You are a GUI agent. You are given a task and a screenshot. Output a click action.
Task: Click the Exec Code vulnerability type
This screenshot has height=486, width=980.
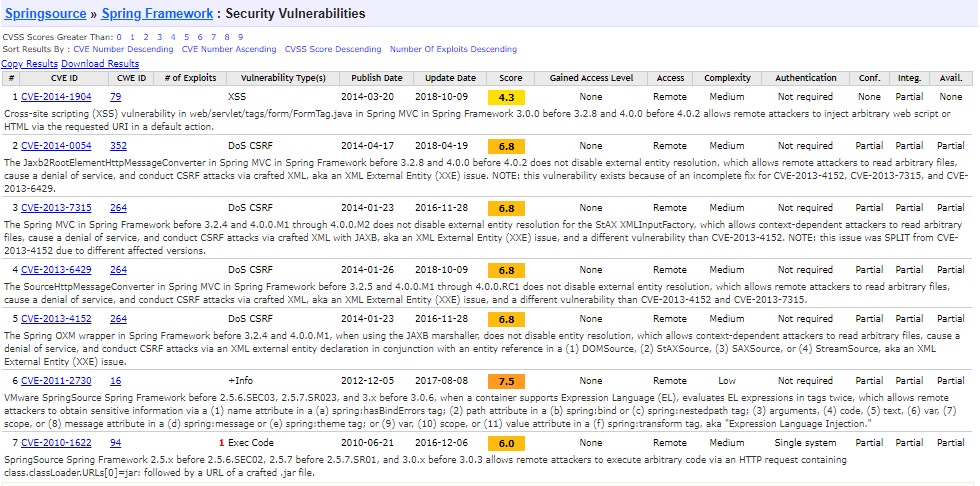pyautogui.click(x=251, y=442)
